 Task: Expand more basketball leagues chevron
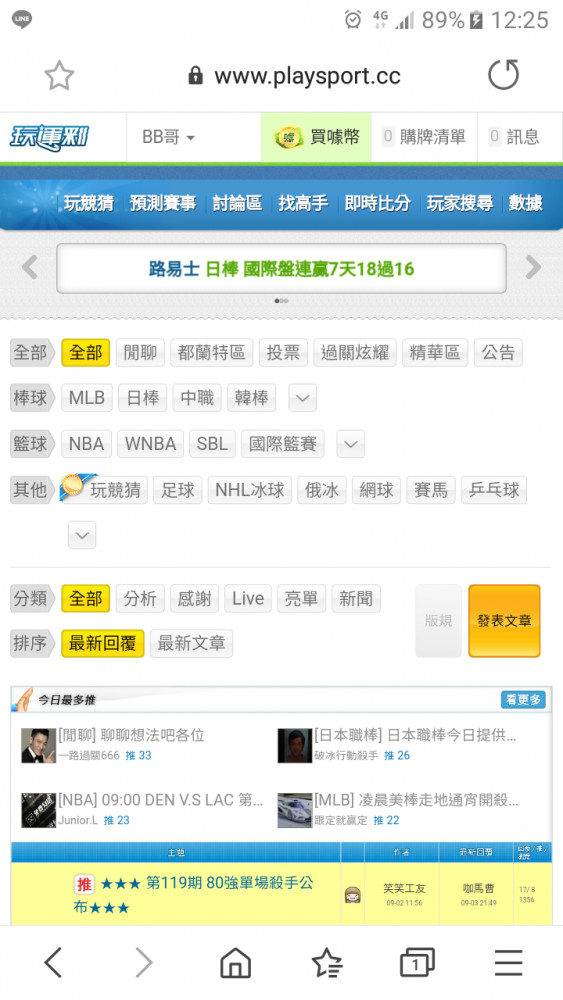point(351,444)
